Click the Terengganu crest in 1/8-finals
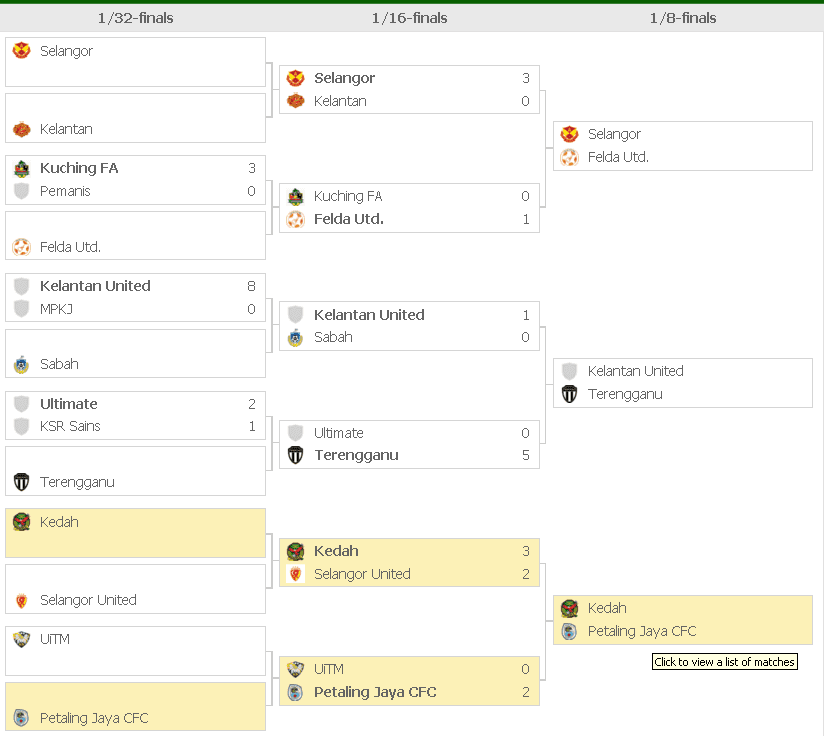825x736 pixels. pos(569,394)
